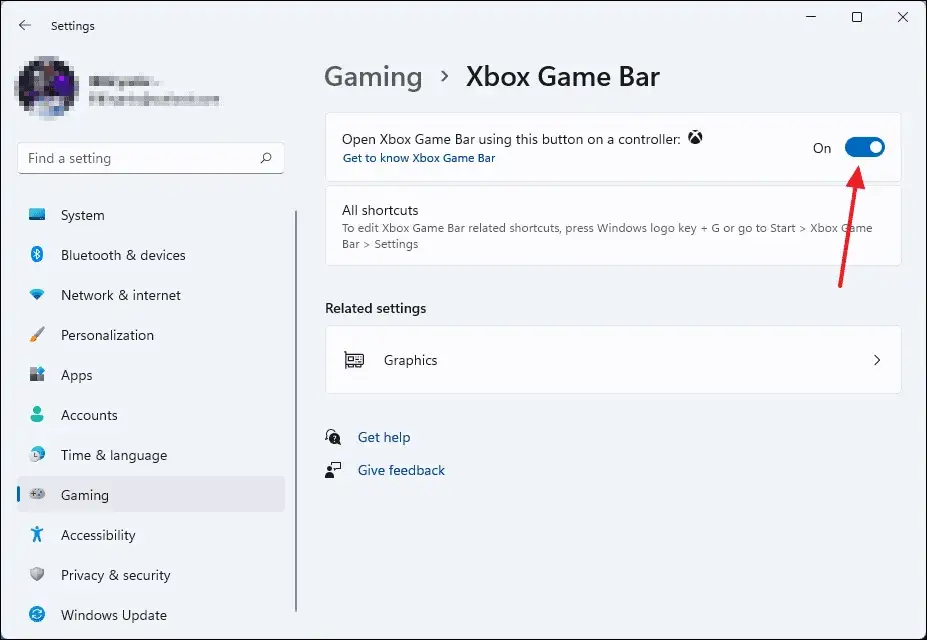Click the Gaming breadcrumb heading
Viewport: 927px width, 640px height.
(373, 77)
